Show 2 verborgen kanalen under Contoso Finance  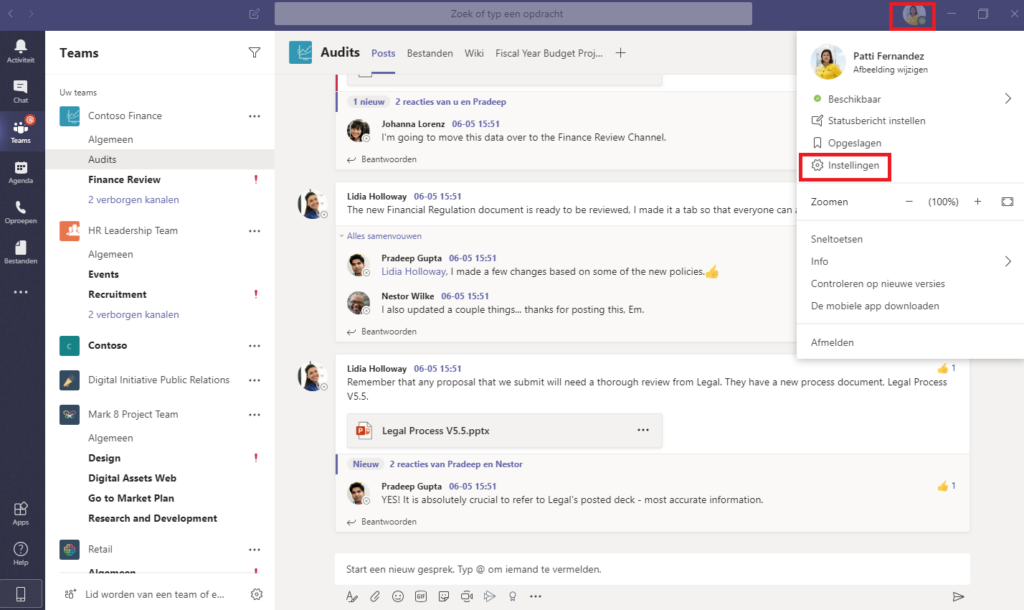133,200
